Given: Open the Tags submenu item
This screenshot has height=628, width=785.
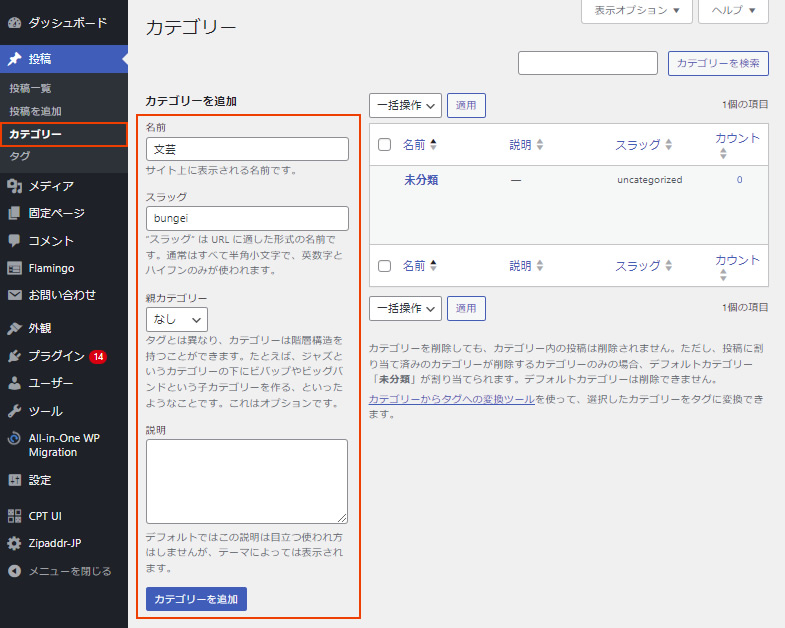Looking at the screenshot, I should pos(20,157).
